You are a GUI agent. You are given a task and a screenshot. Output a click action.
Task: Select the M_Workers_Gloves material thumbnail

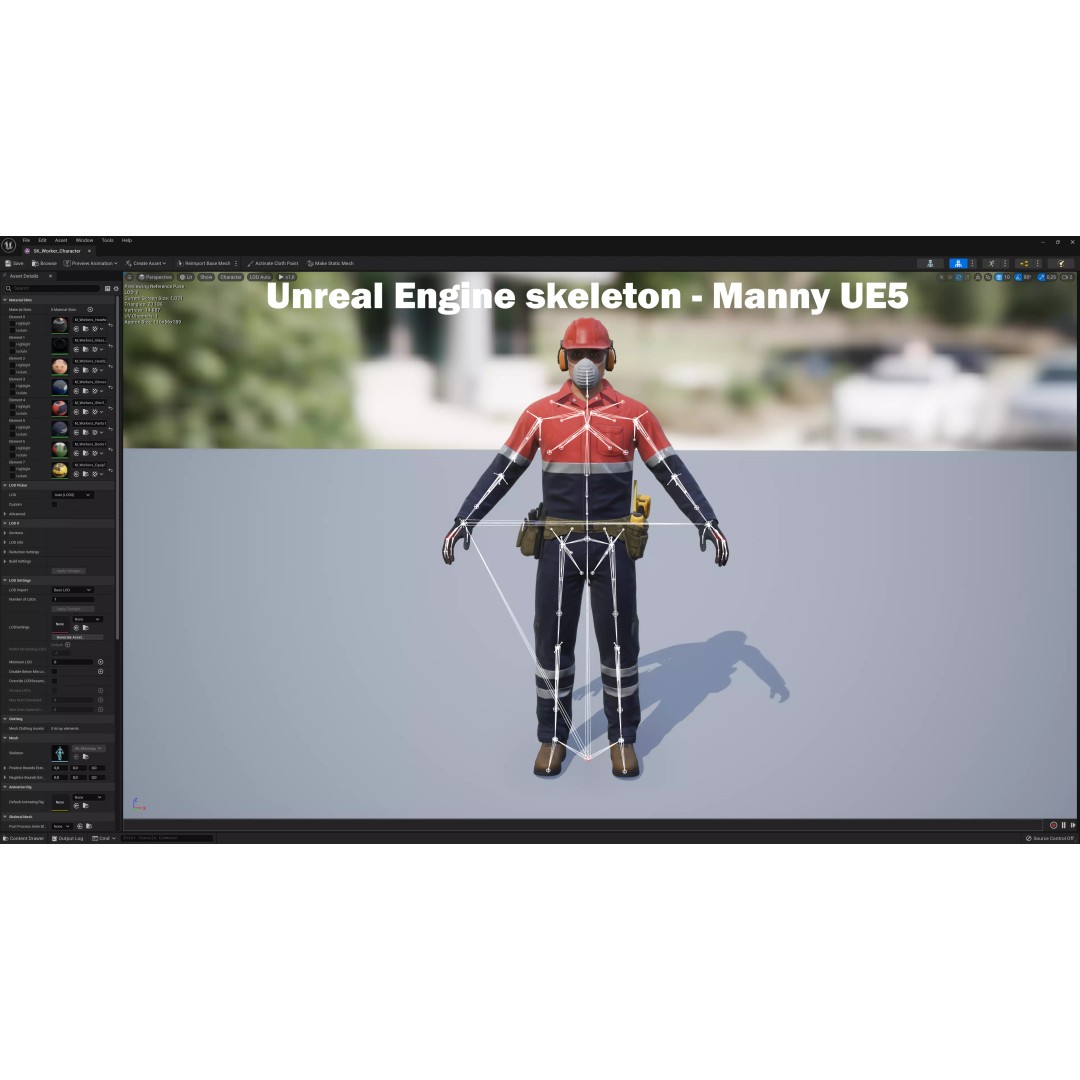coord(60,386)
